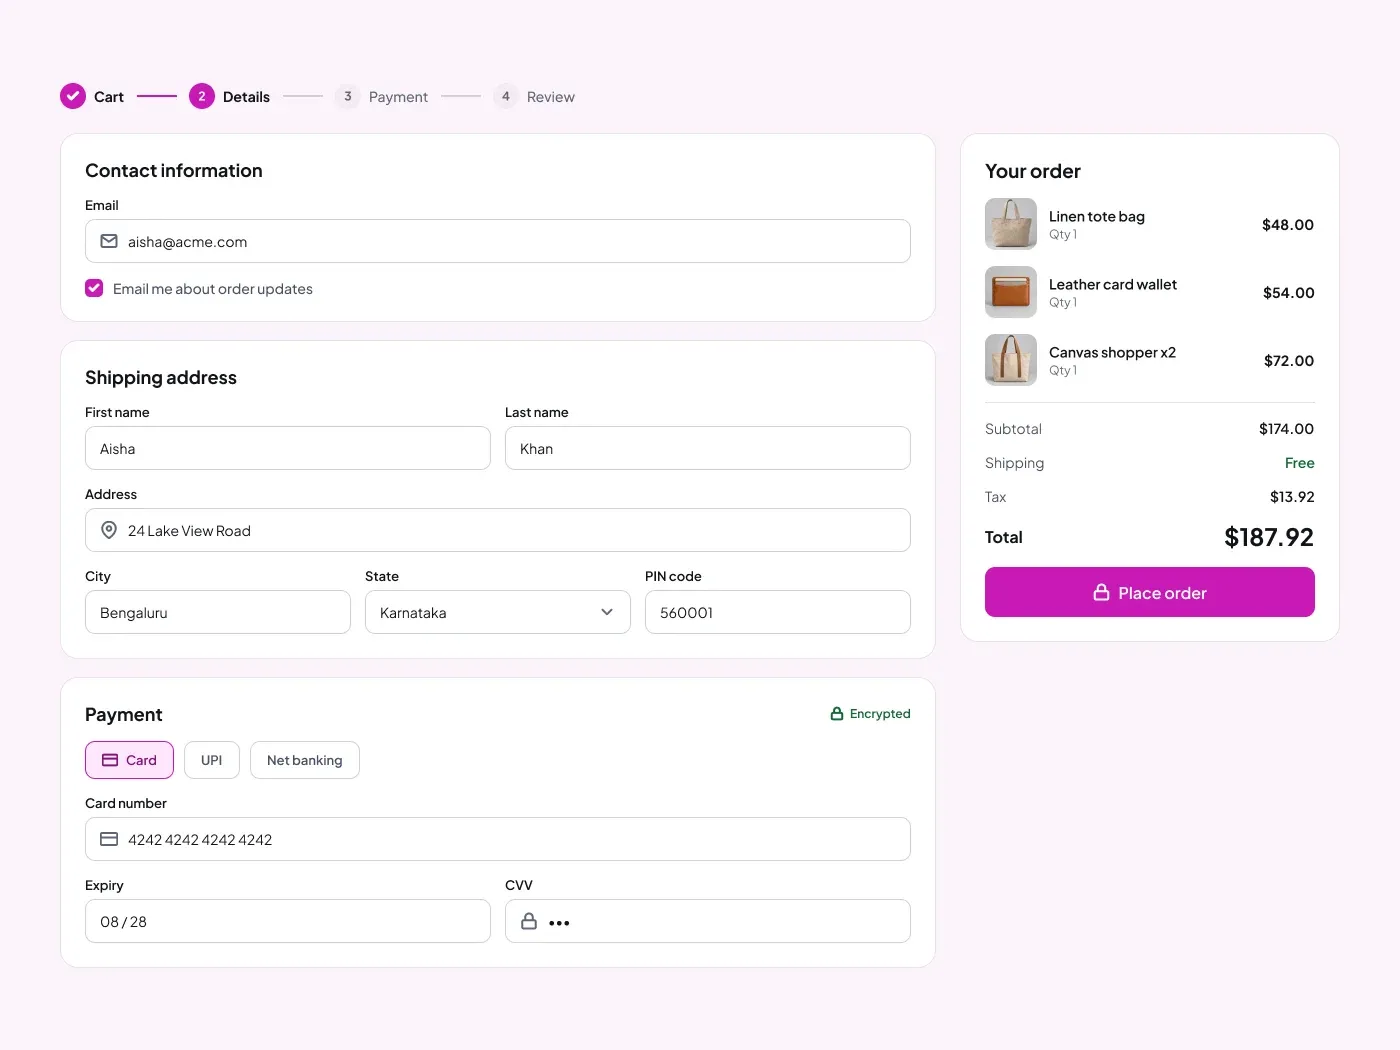The image size is (1400, 1050).
Task: Uncheck Email me about order updates
Action: (x=94, y=288)
